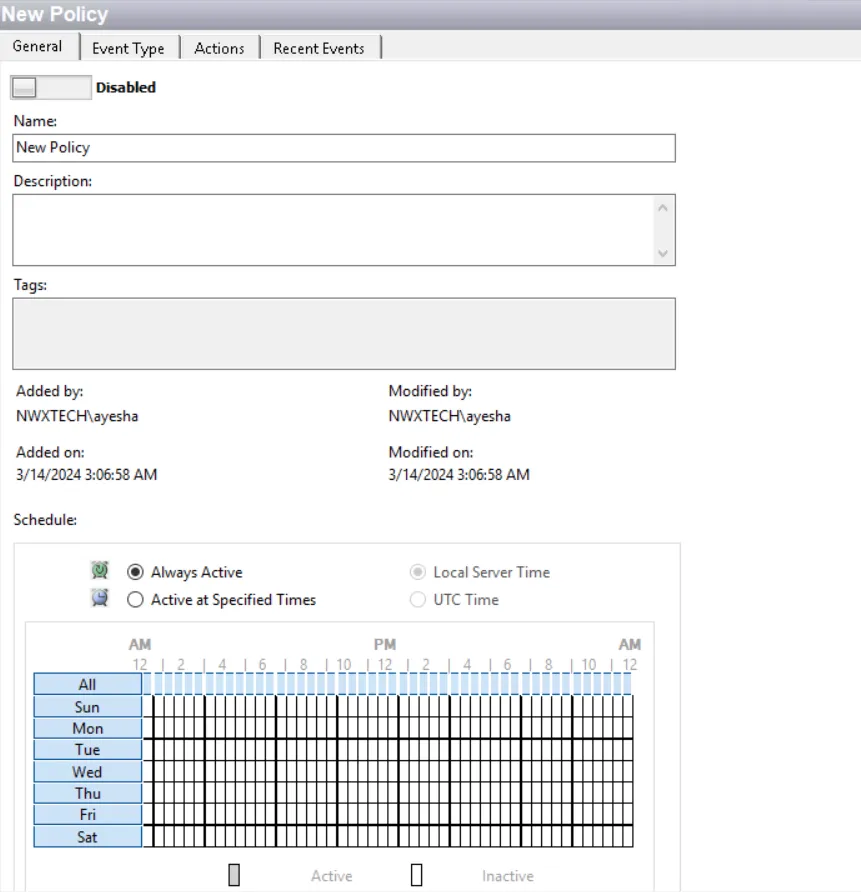Select the Thu row in schedule grid
Image resolution: width=861 pixels, height=892 pixels.
coord(88,793)
